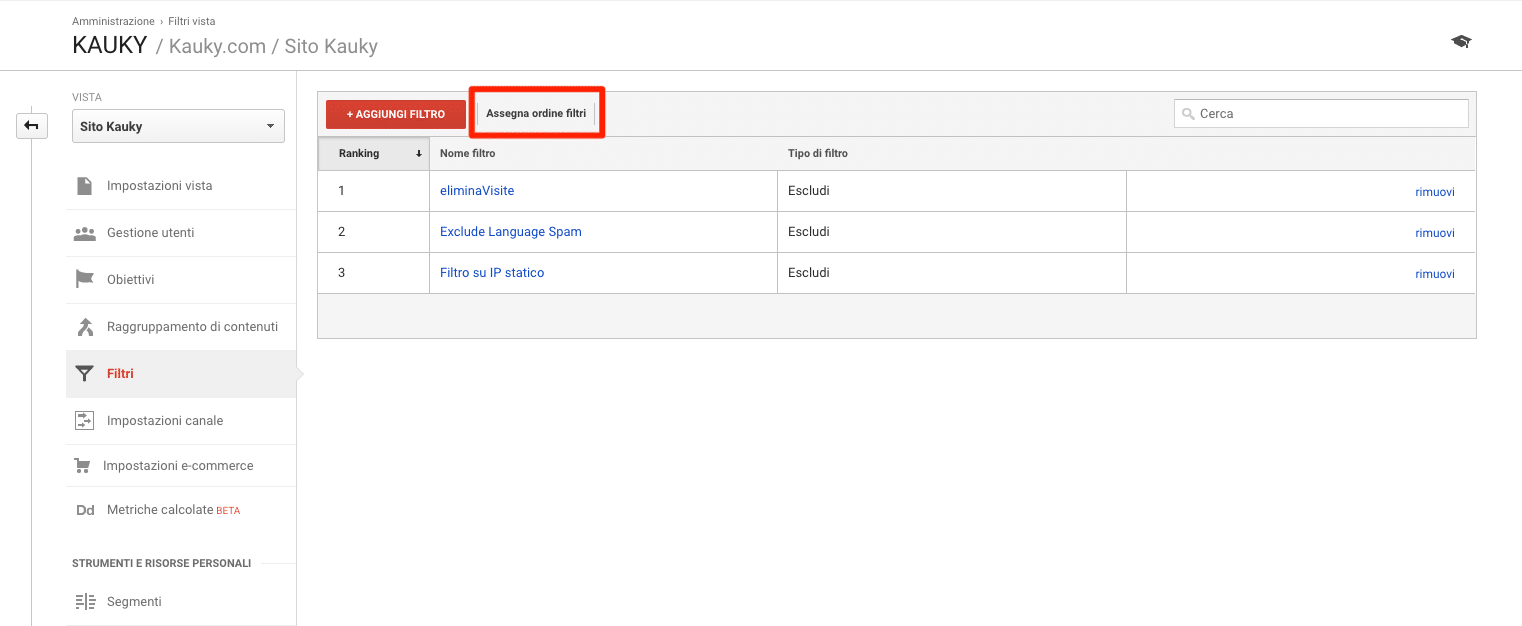Screen dimensions: 1522x626
Task: Open Impostazioni e-commerce with the cart icon
Action: tap(86, 465)
